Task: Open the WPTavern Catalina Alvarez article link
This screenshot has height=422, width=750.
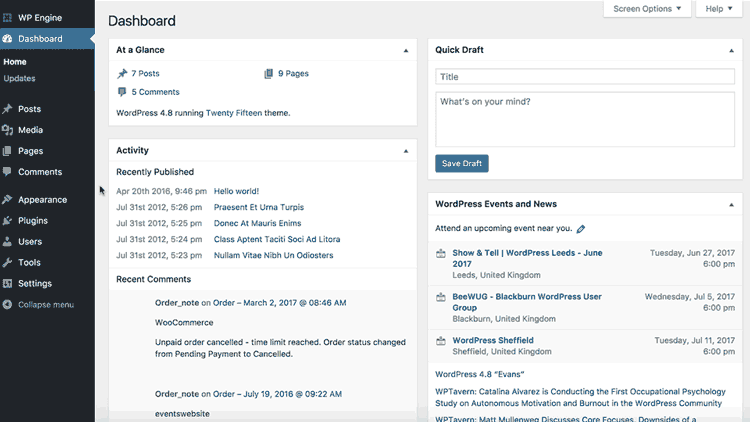Action: (x=580, y=398)
